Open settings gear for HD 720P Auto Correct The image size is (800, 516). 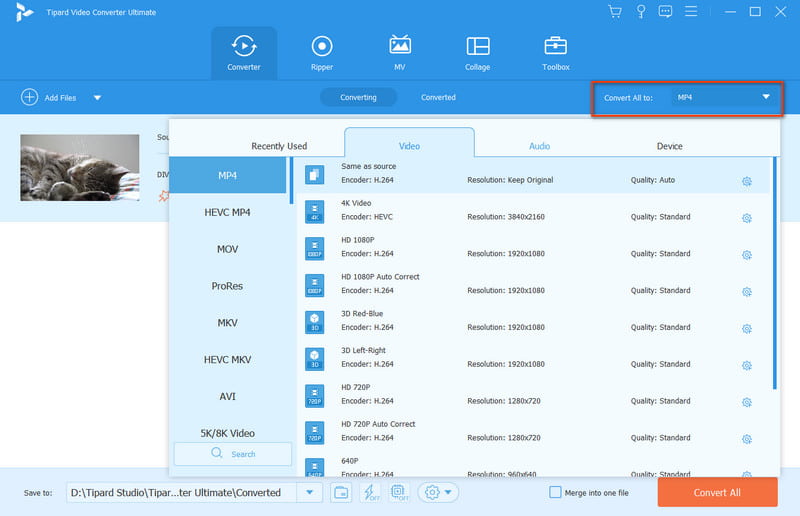(747, 439)
